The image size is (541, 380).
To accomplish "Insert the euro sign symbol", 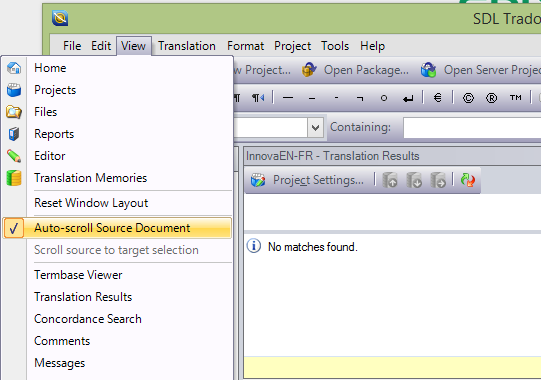I will [437, 98].
